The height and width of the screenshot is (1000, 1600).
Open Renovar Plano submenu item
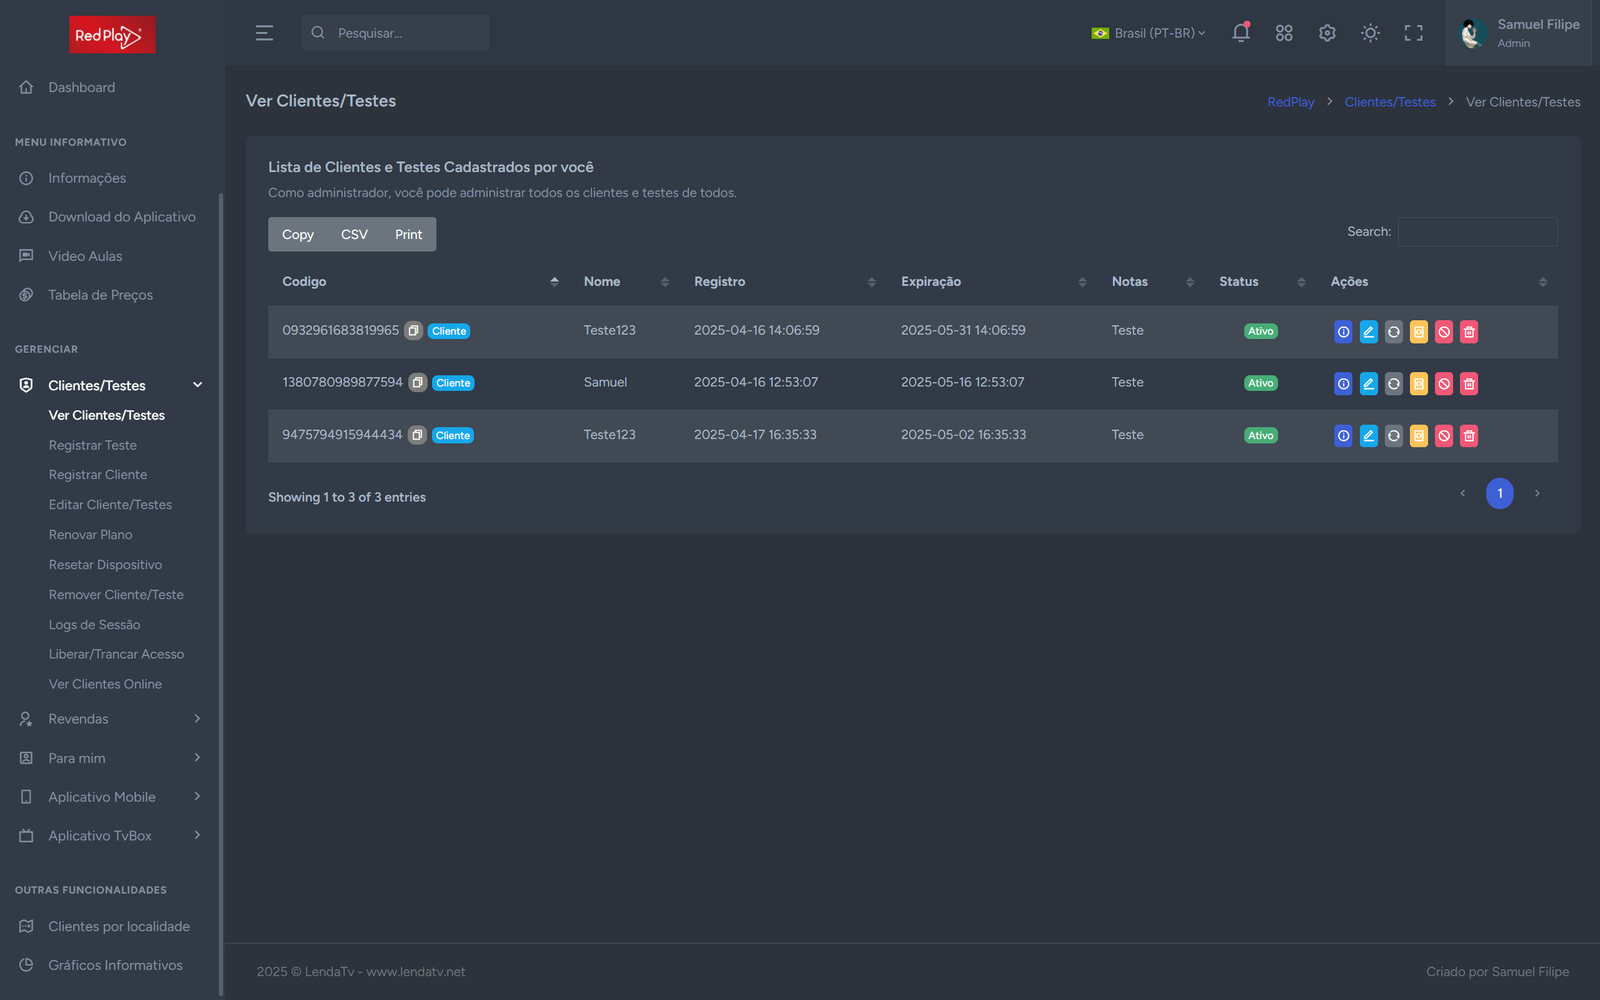(91, 535)
